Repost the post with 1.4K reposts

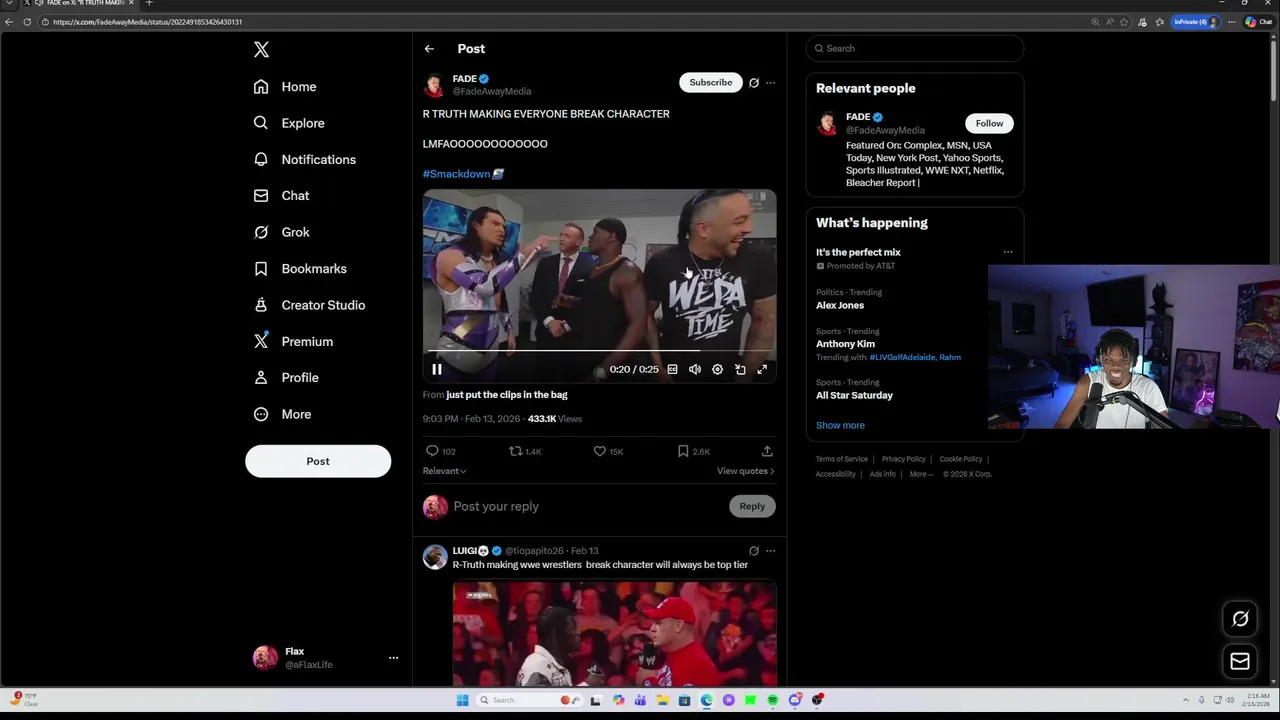[525, 451]
